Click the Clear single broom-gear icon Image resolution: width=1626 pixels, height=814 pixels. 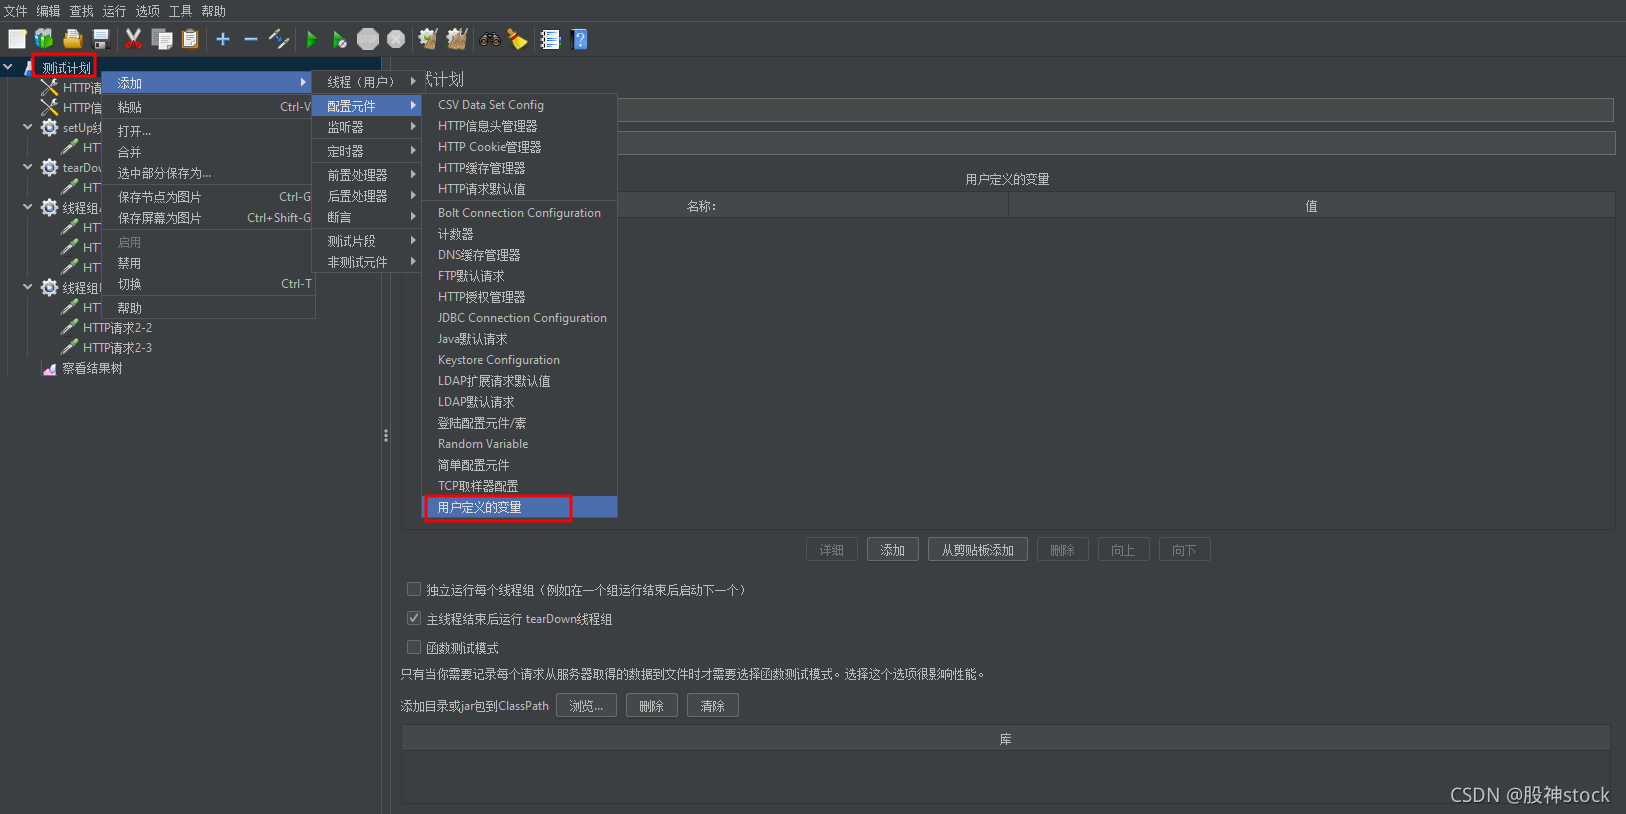(428, 39)
